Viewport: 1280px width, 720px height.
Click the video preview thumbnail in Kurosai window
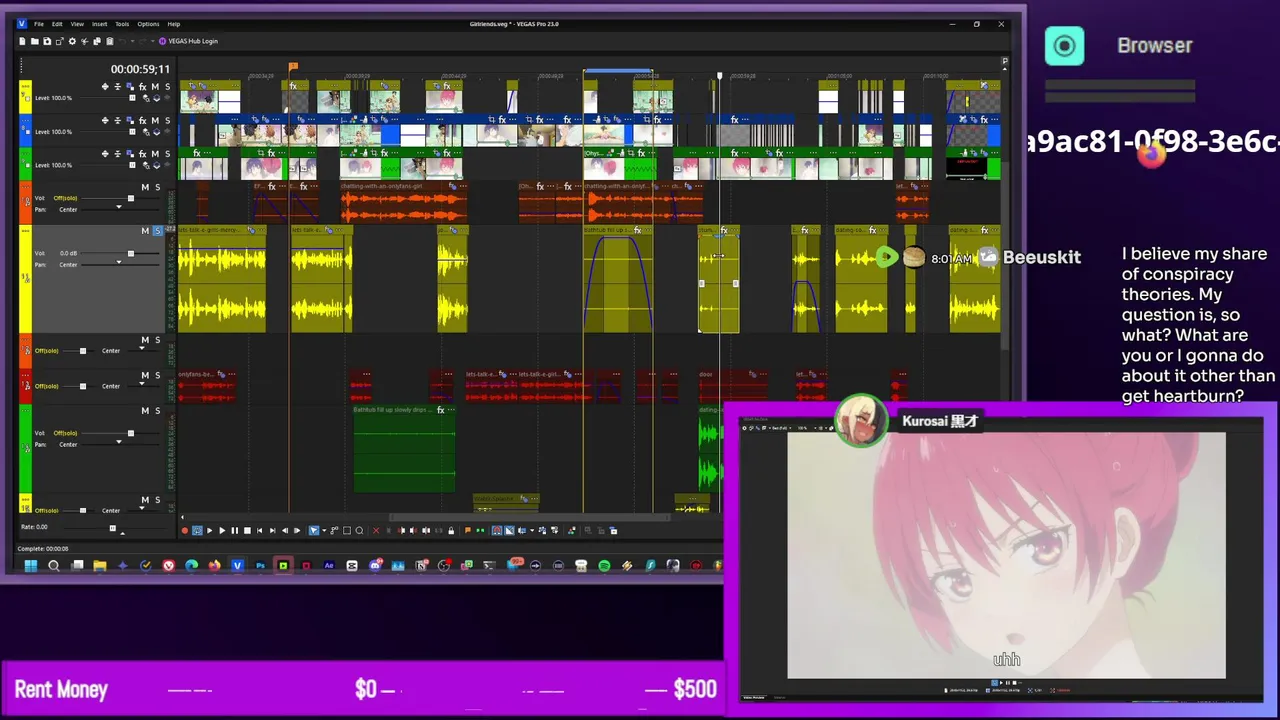click(x=1006, y=555)
